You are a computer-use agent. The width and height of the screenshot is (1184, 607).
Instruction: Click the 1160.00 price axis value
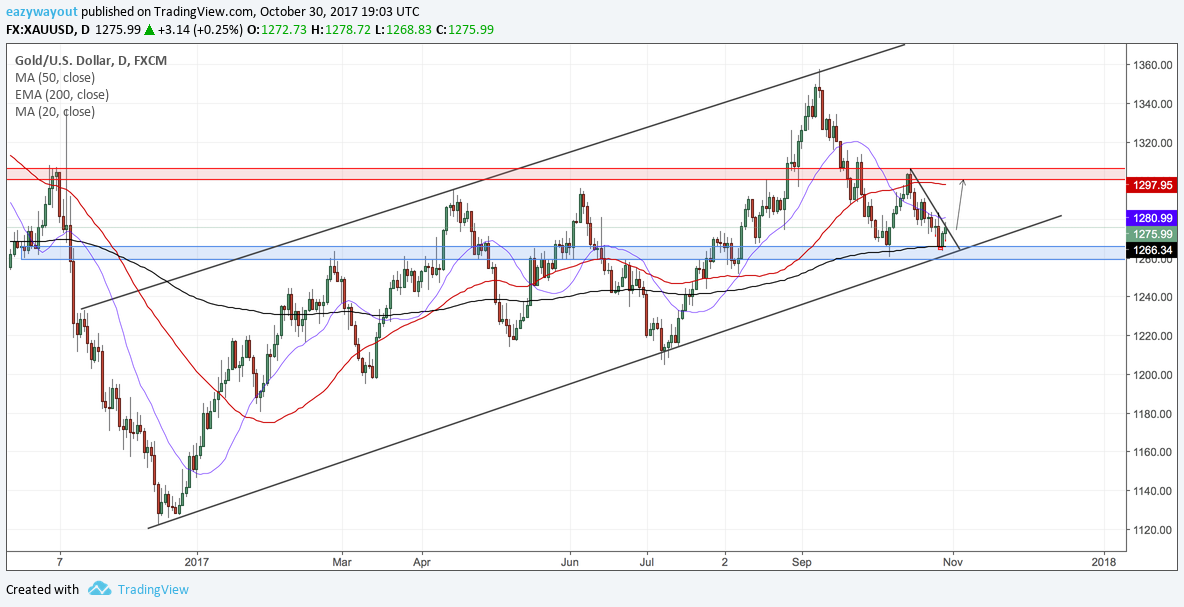click(1151, 452)
